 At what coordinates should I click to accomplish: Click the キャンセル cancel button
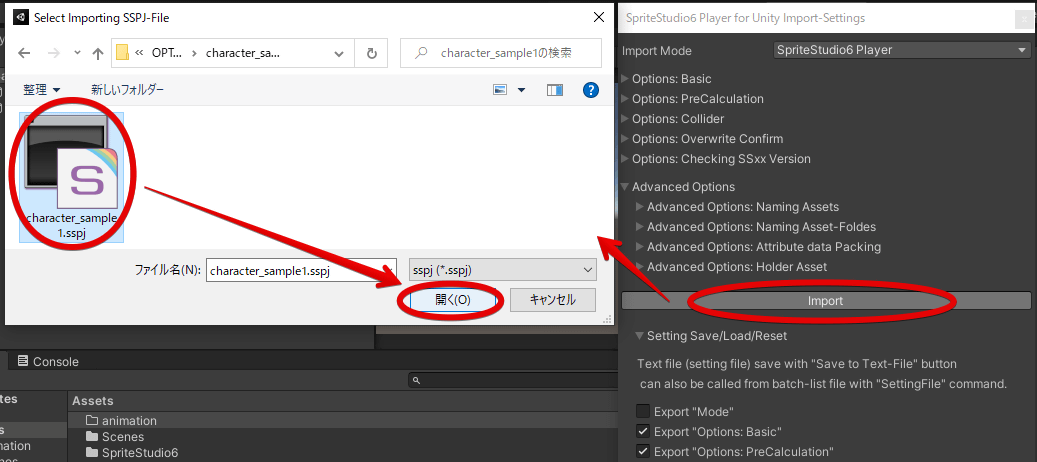pos(553,299)
